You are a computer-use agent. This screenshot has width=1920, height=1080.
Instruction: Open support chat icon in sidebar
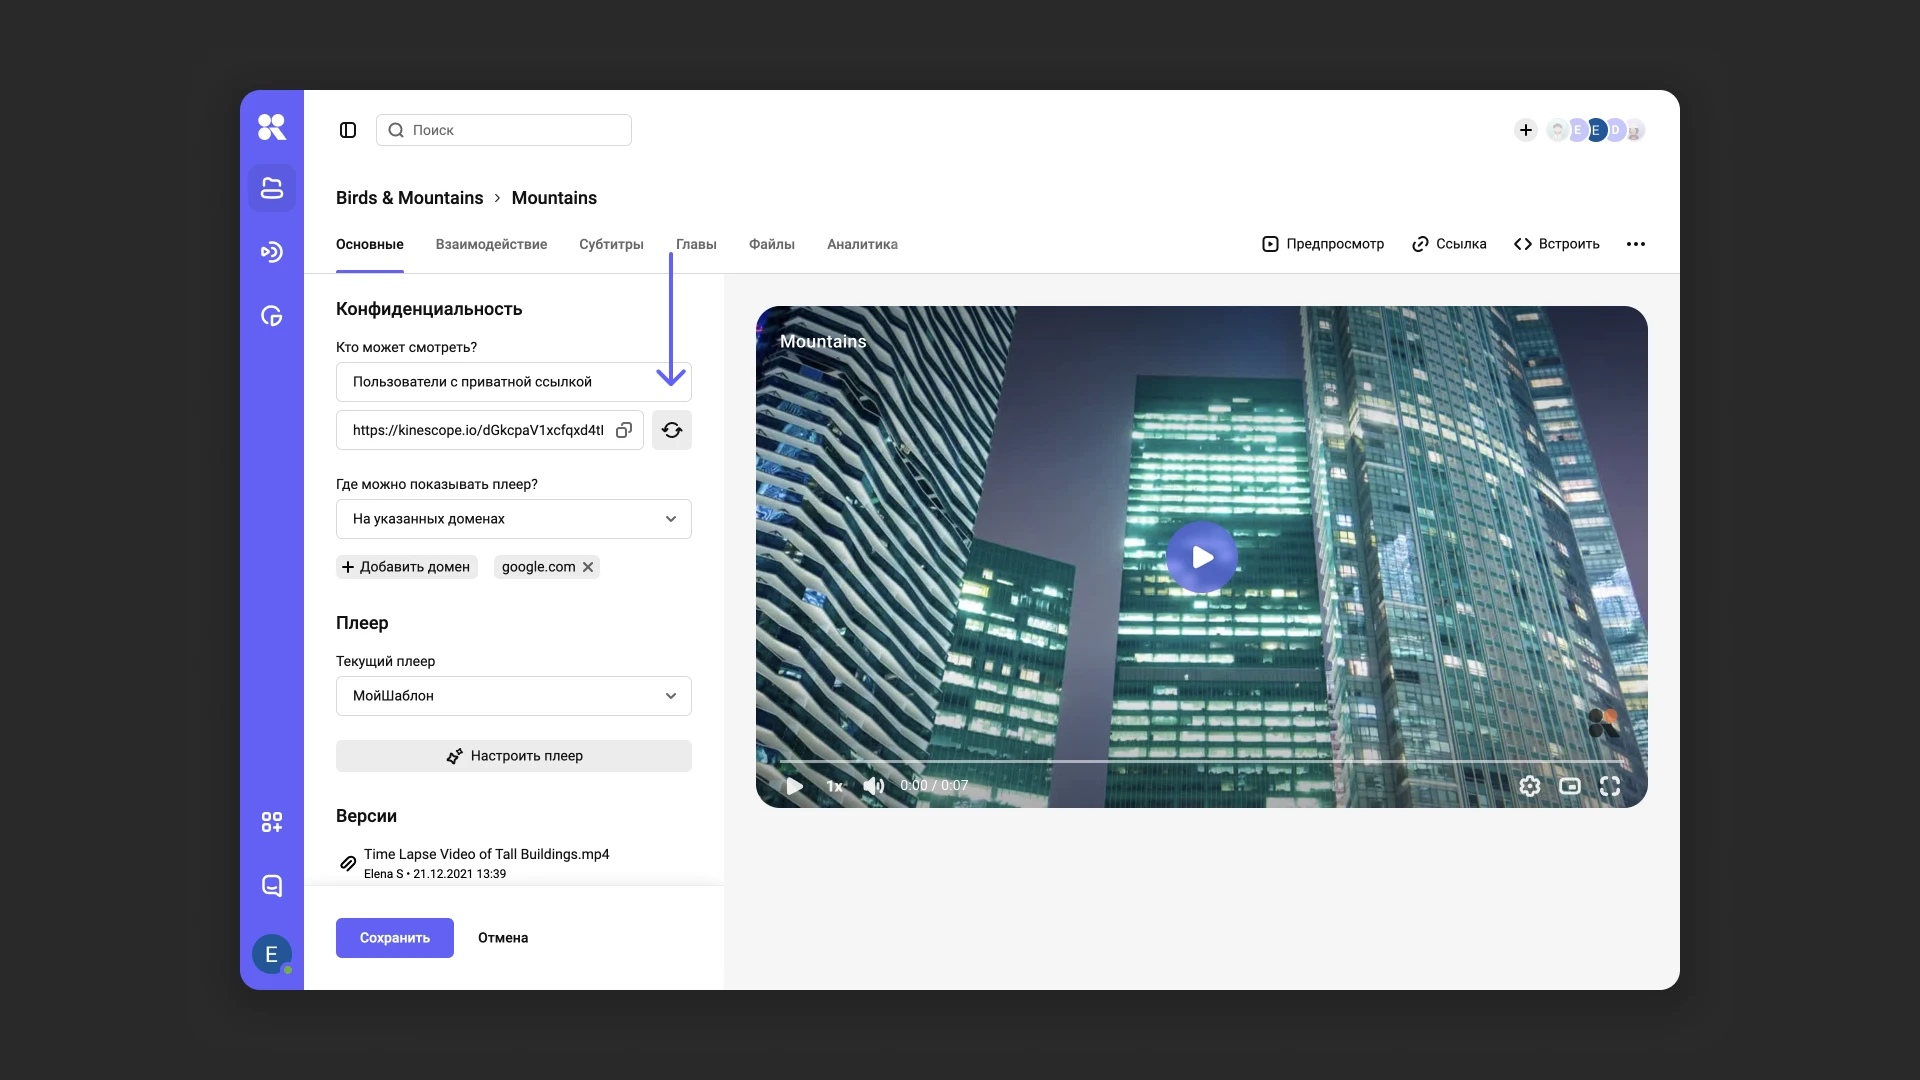click(272, 886)
